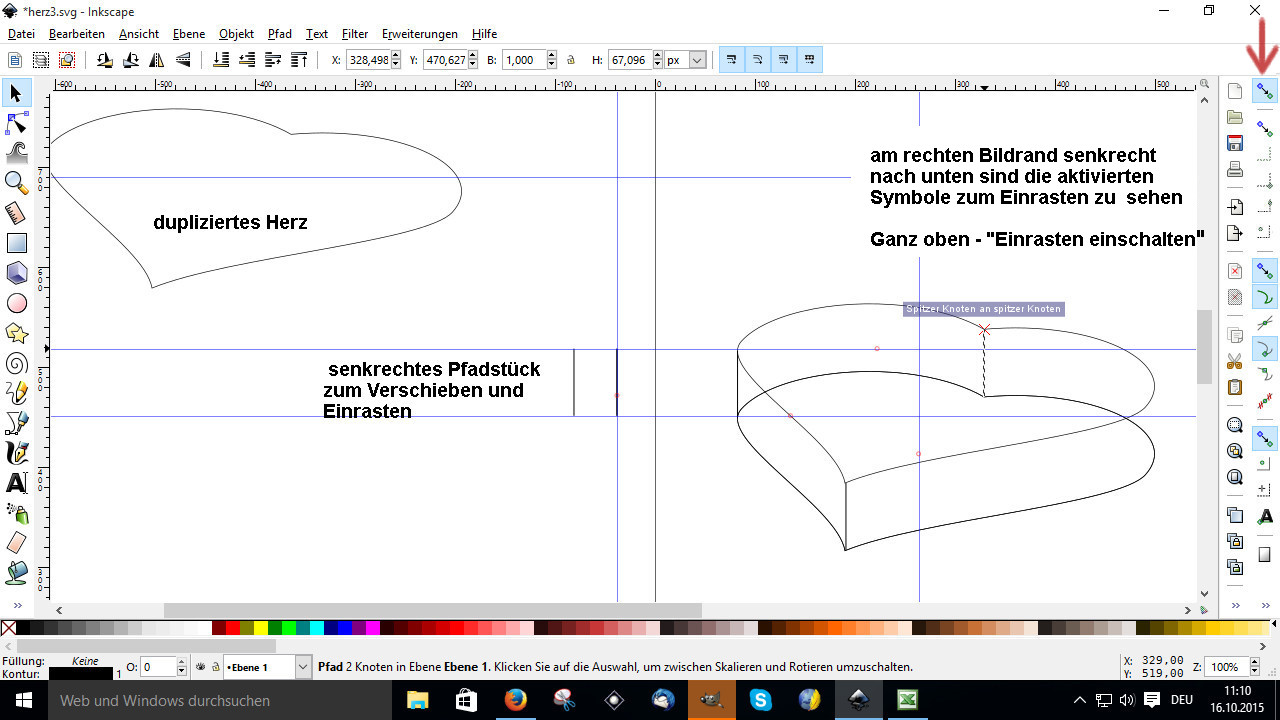The width and height of the screenshot is (1280, 720).
Task: Toggle the width-height ratio lock
Action: tap(571, 60)
